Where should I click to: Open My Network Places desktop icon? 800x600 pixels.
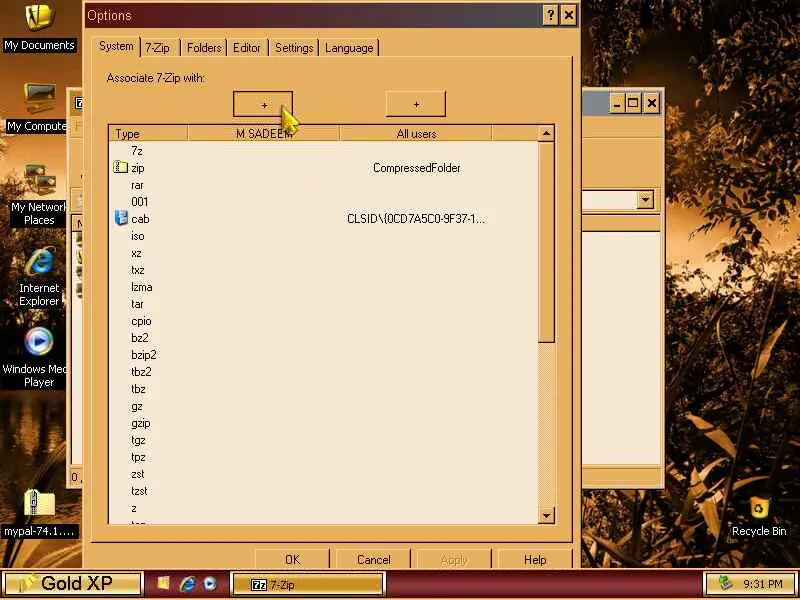tap(39, 196)
